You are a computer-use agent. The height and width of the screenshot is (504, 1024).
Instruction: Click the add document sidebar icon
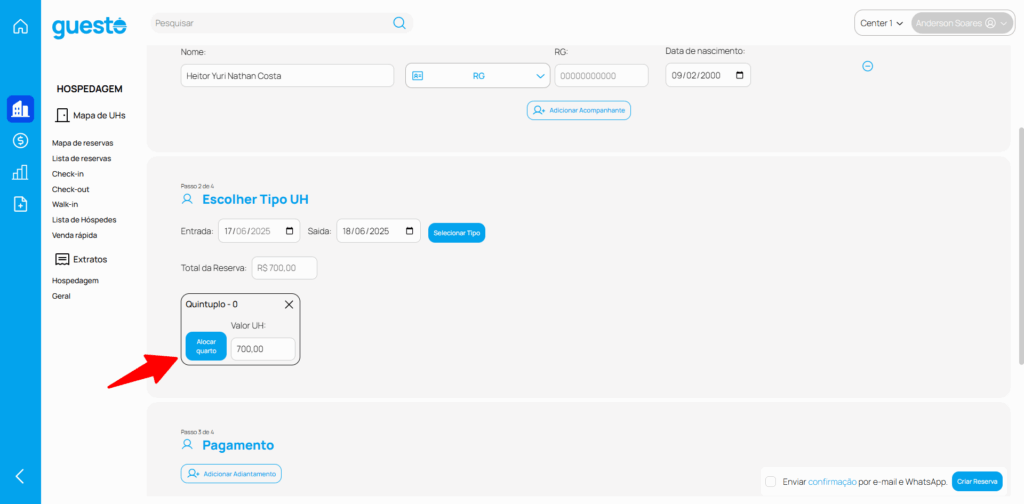pyautogui.click(x=20, y=204)
